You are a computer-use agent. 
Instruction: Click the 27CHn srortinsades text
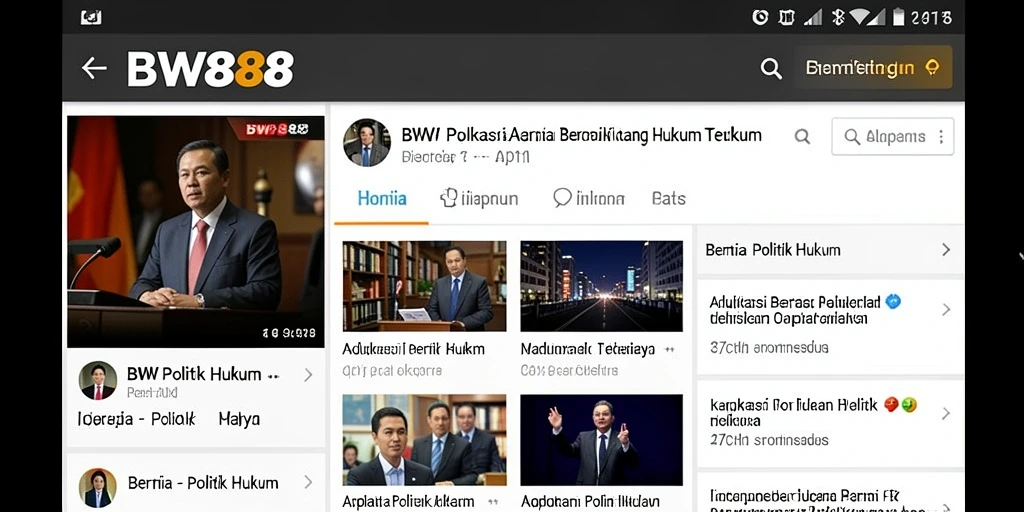coord(769,440)
